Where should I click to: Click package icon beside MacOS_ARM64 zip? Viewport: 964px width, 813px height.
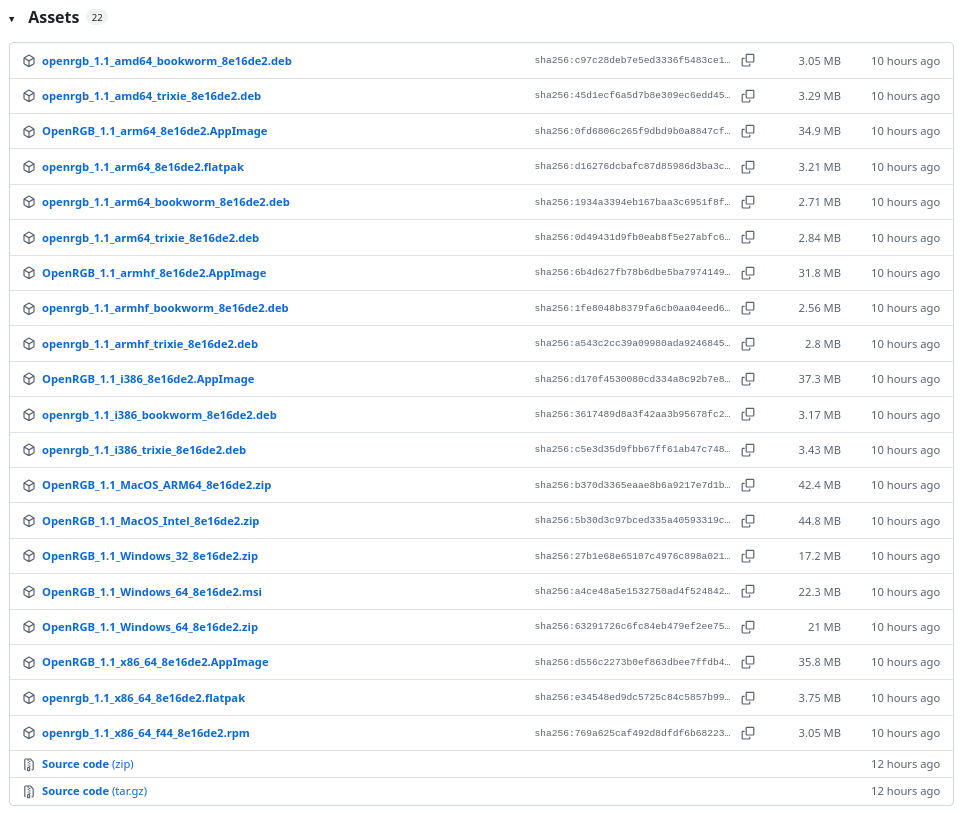pyautogui.click(x=29, y=485)
